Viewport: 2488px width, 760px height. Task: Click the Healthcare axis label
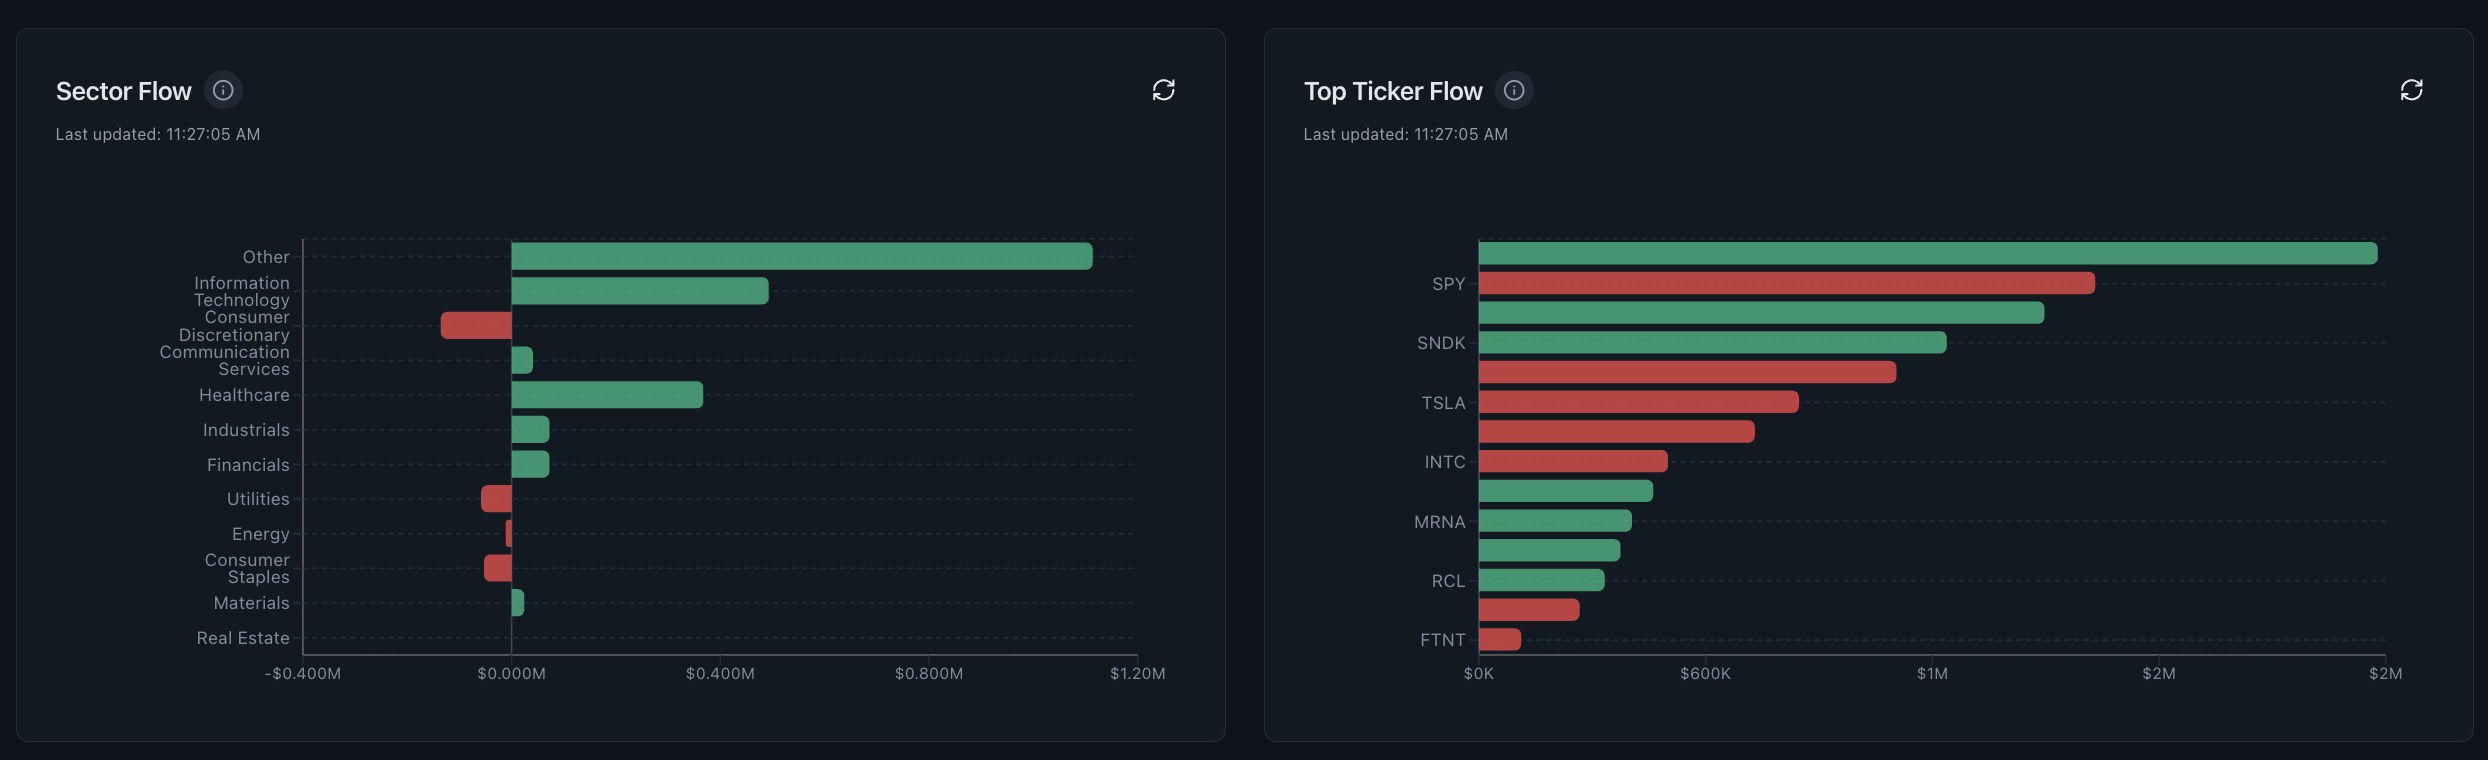pyautogui.click(x=244, y=395)
